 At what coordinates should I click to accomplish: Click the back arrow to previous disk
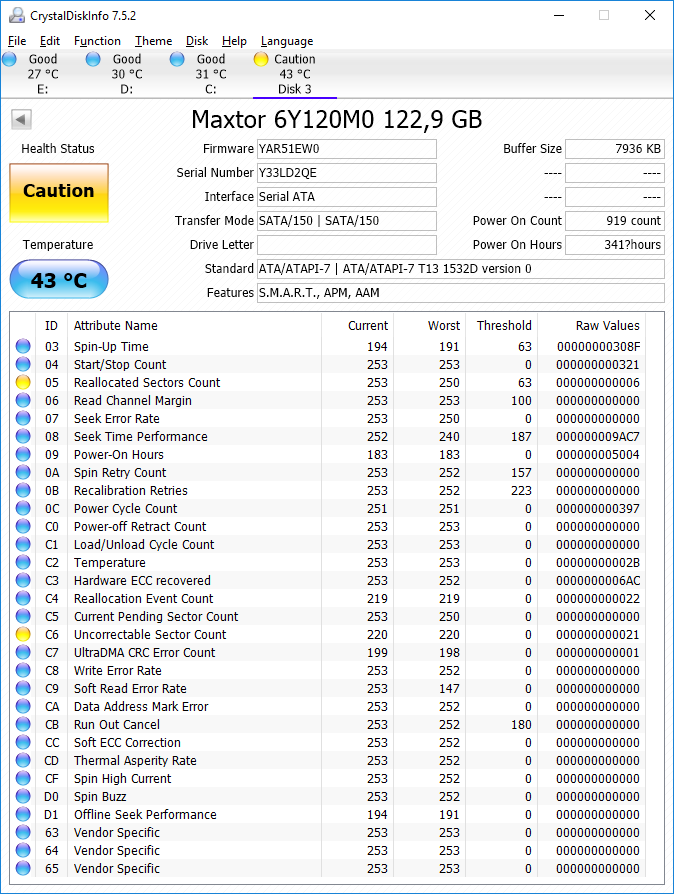(21, 119)
